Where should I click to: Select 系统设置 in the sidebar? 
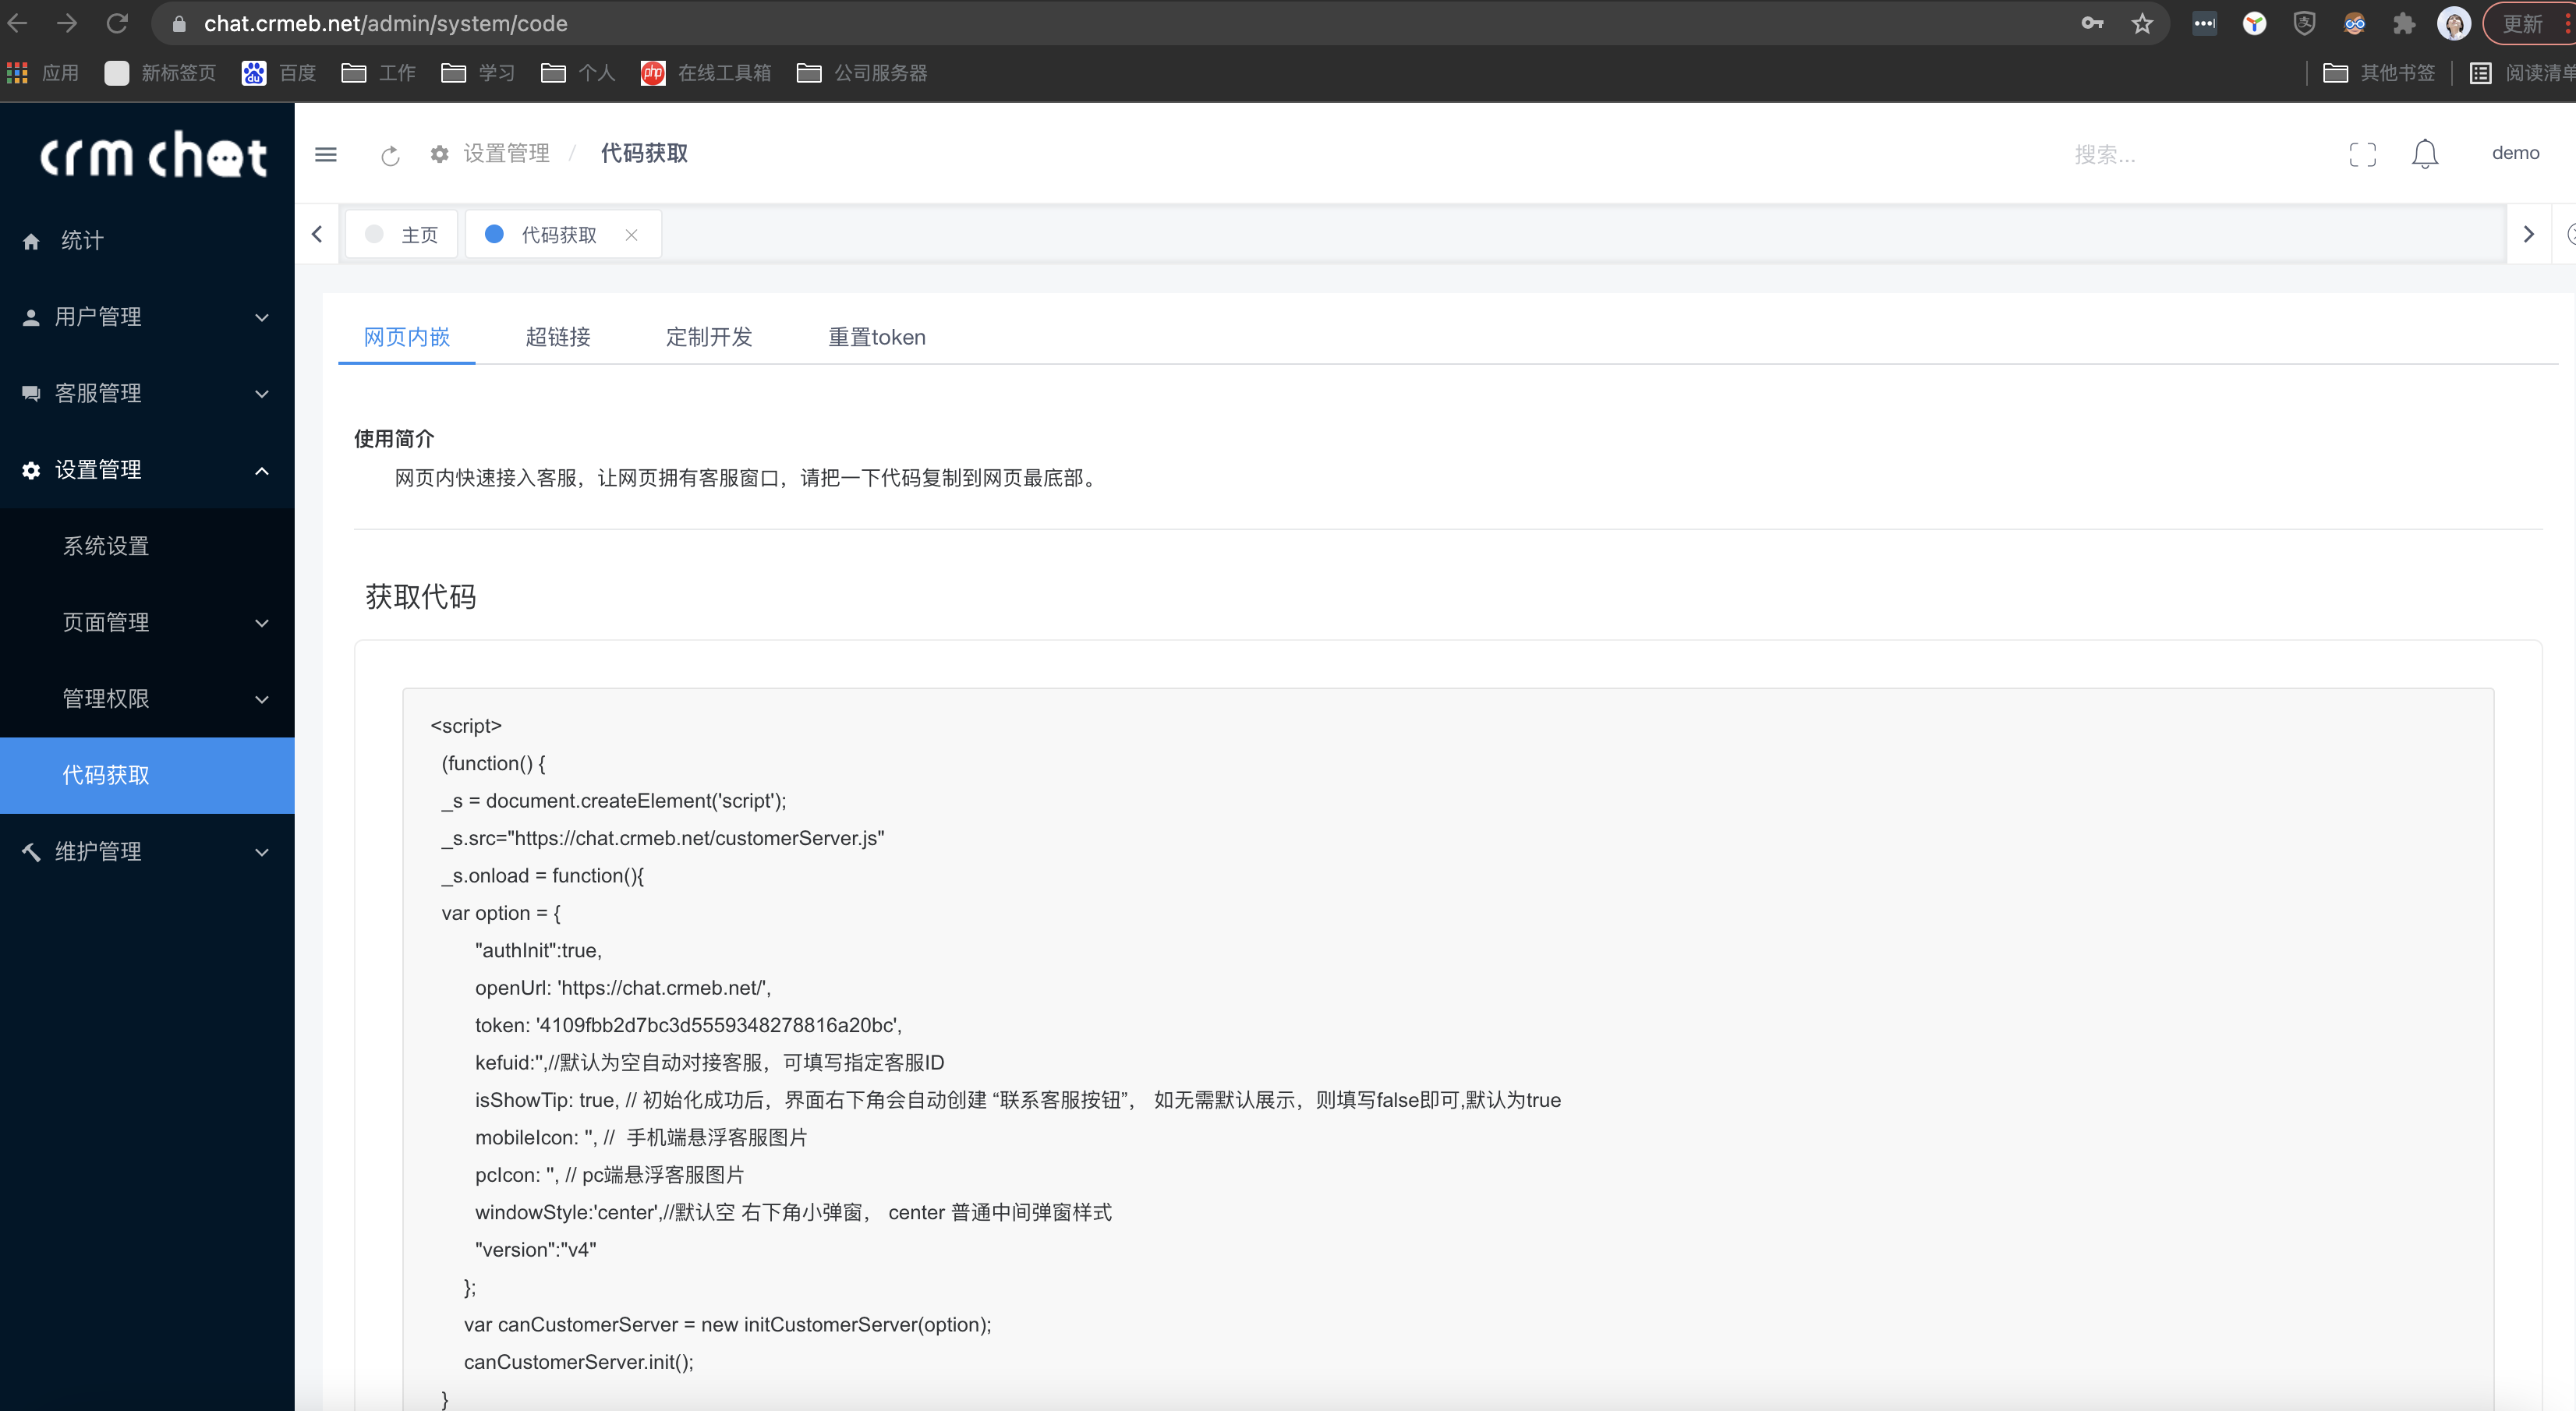click(106, 546)
